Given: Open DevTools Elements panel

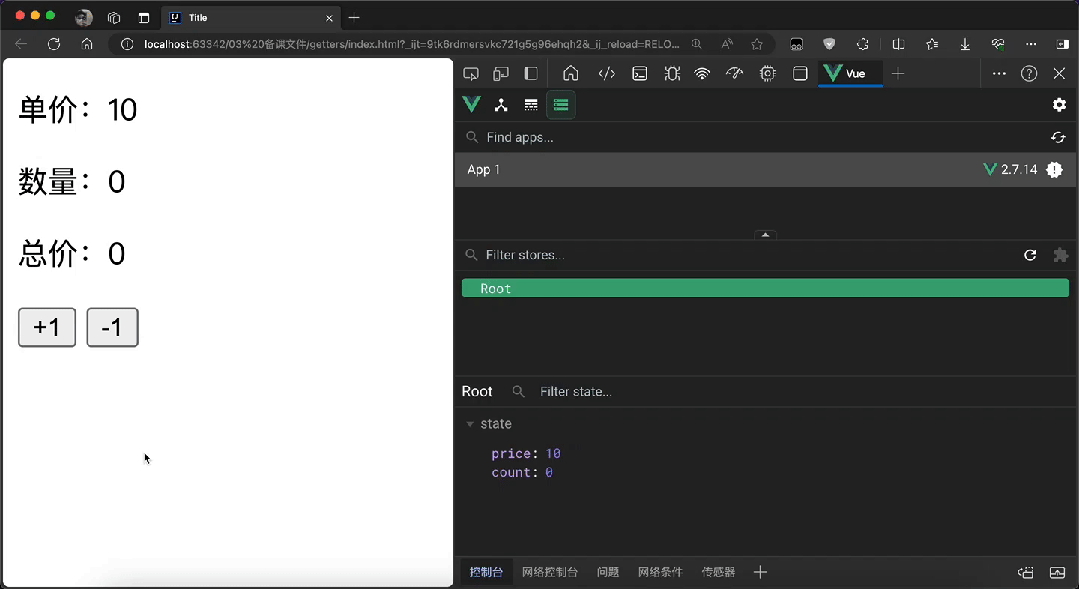Looking at the screenshot, I should [x=606, y=74].
